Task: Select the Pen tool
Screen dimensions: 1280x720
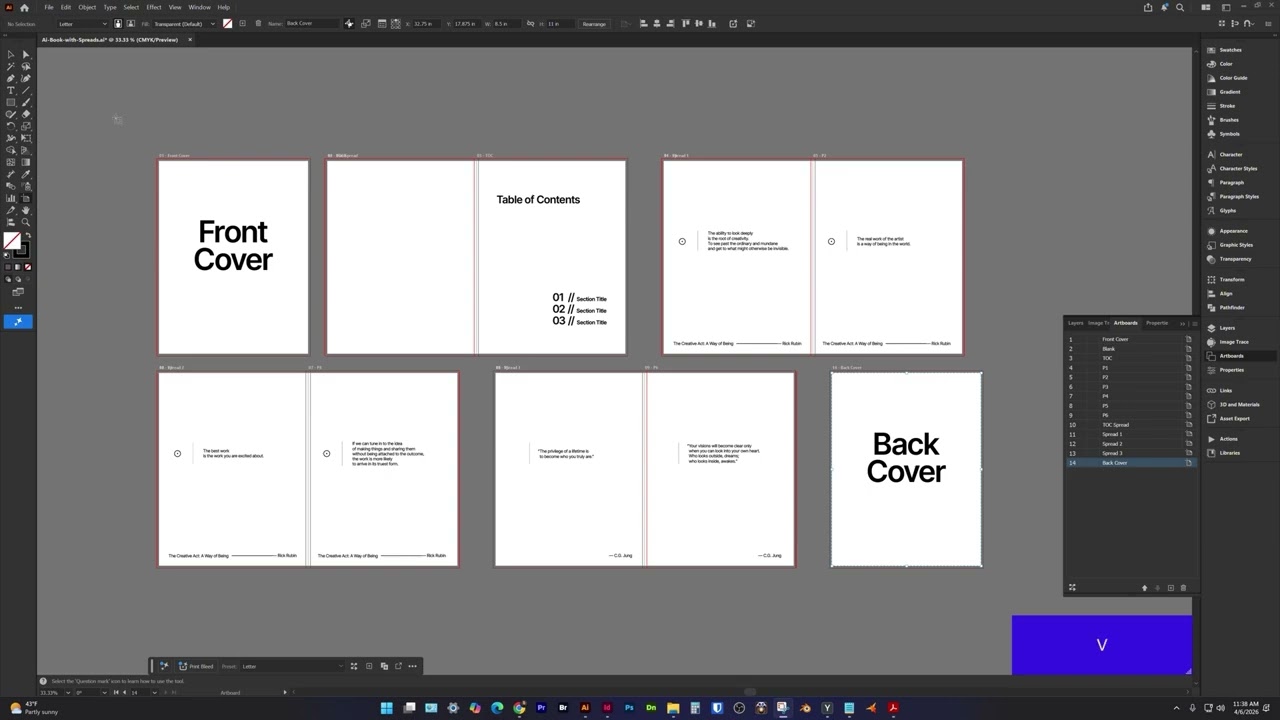Action: click(x=10, y=78)
